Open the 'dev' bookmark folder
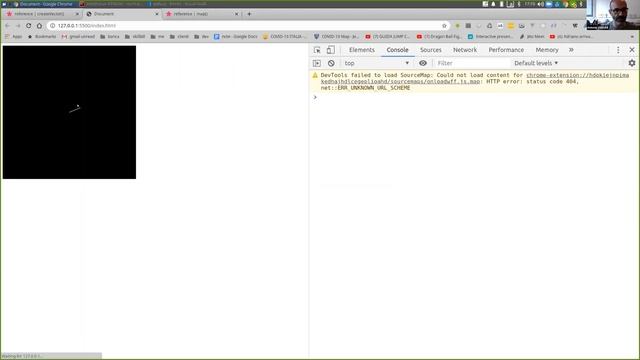The image size is (640, 360). click(x=202, y=37)
